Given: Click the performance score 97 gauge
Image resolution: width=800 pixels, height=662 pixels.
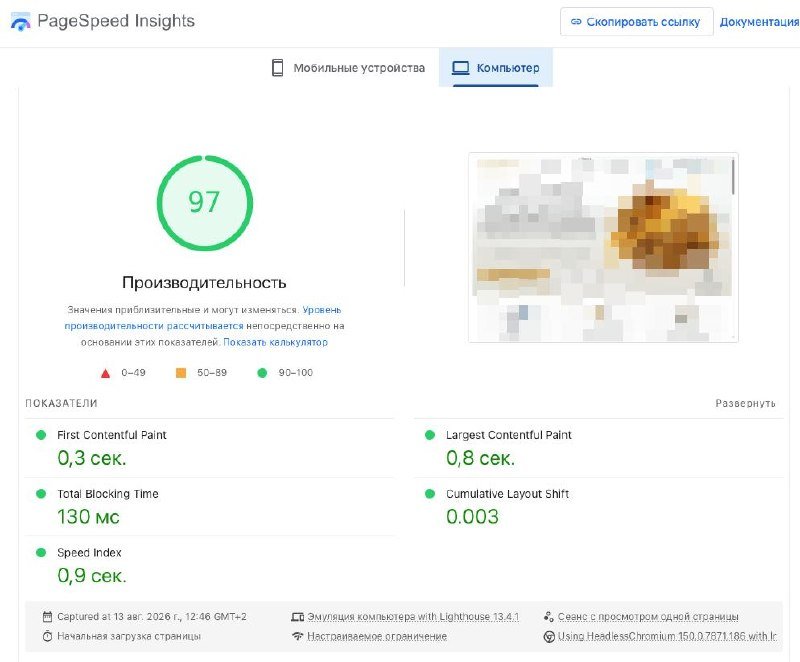Looking at the screenshot, I should 205,202.
